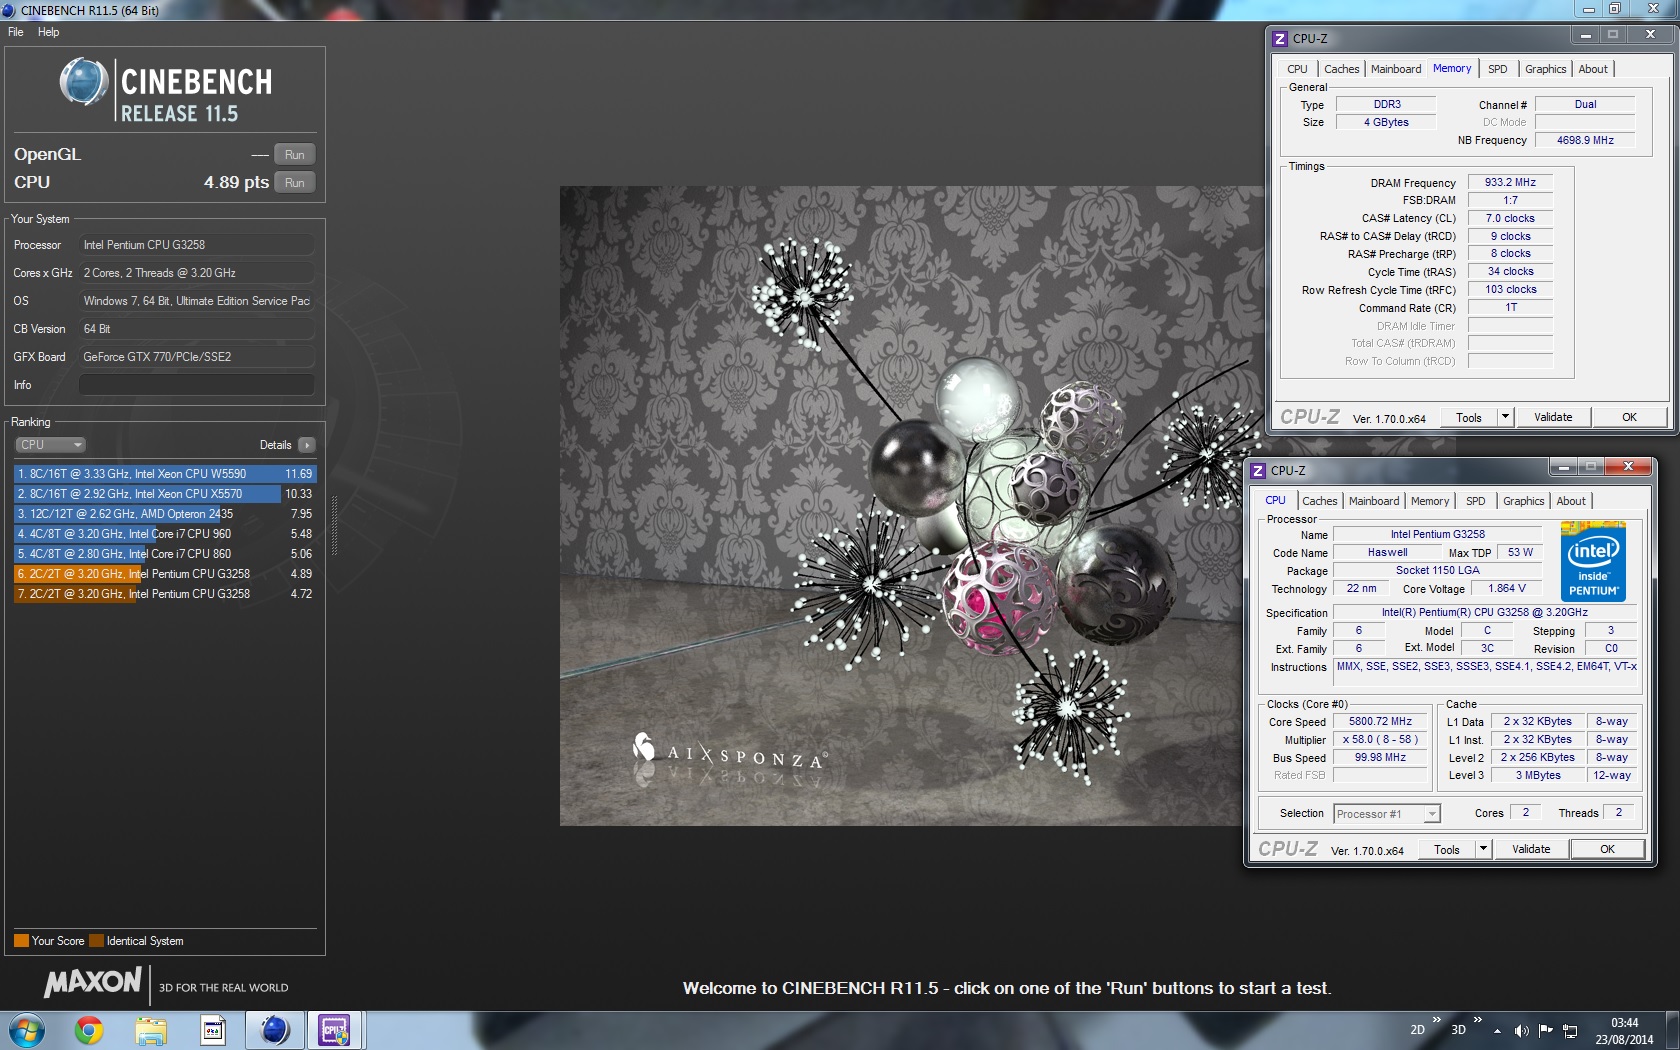The height and width of the screenshot is (1050, 1680).
Task: Switch to the CPU-Z taskbar icon
Action: [x=334, y=1030]
